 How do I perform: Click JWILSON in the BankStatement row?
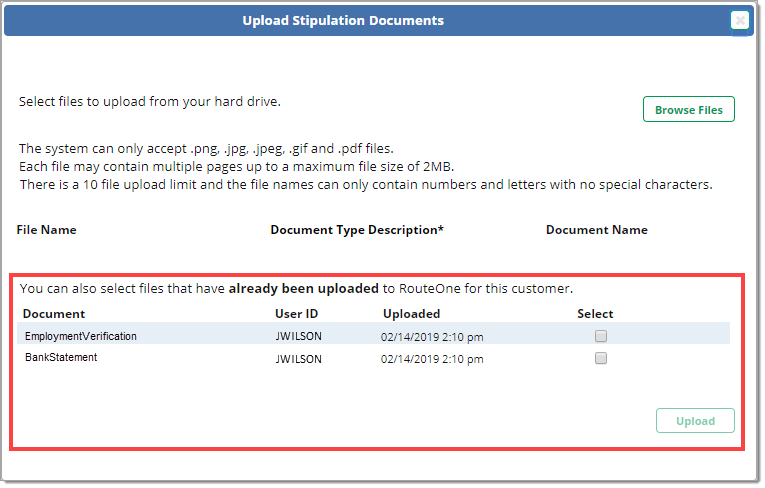[298, 359]
